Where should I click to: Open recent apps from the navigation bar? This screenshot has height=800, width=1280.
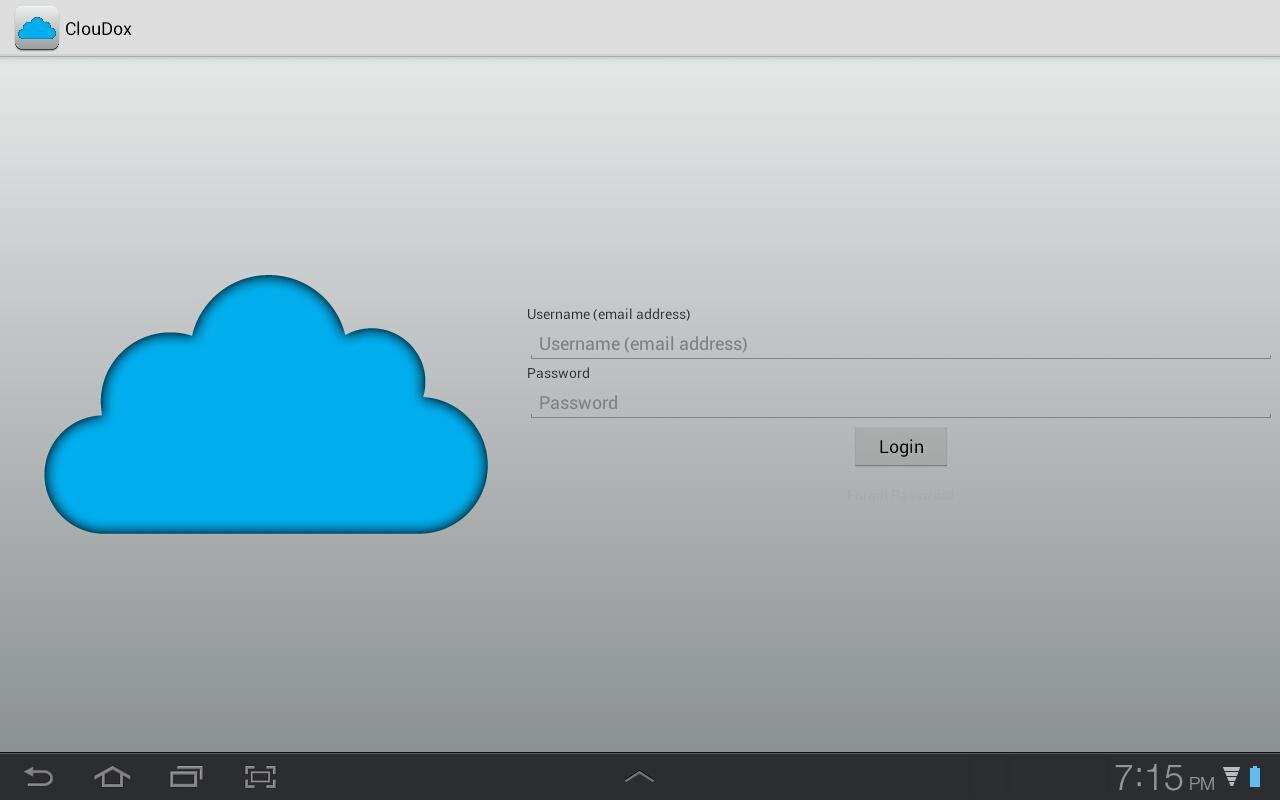tap(185, 777)
